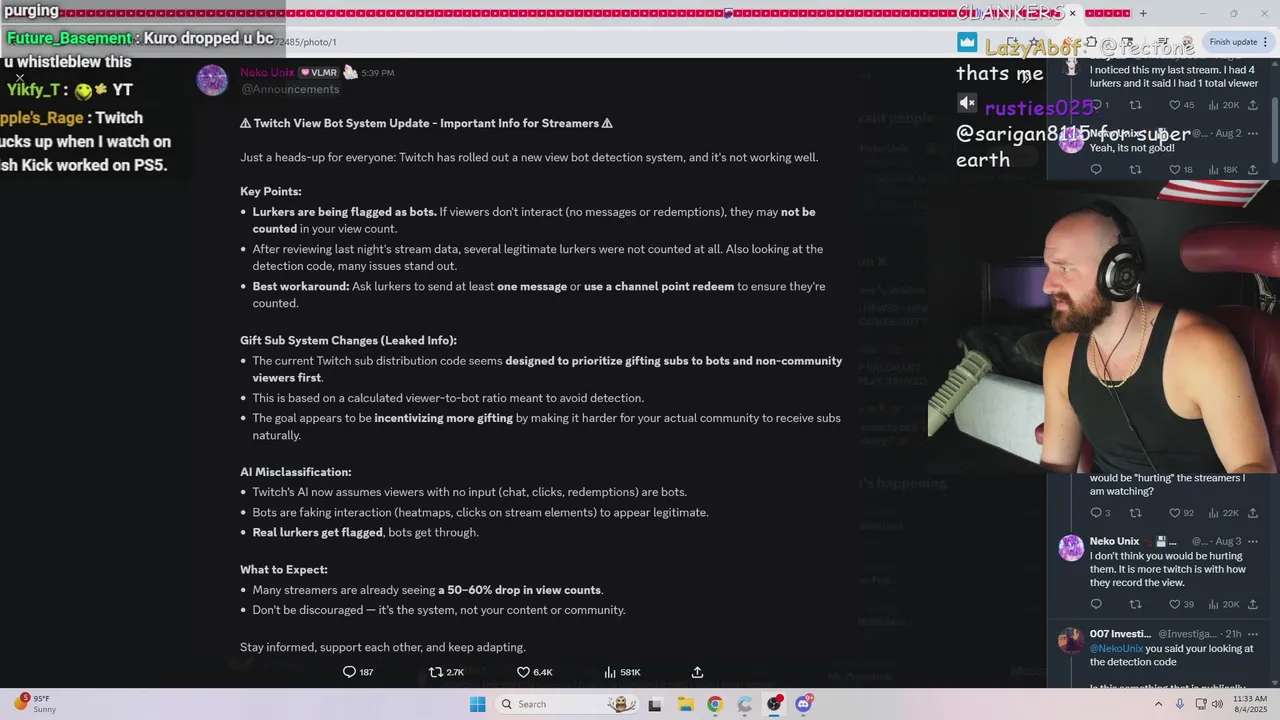
Task: Open volume control in system tray
Action: pos(1217,704)
